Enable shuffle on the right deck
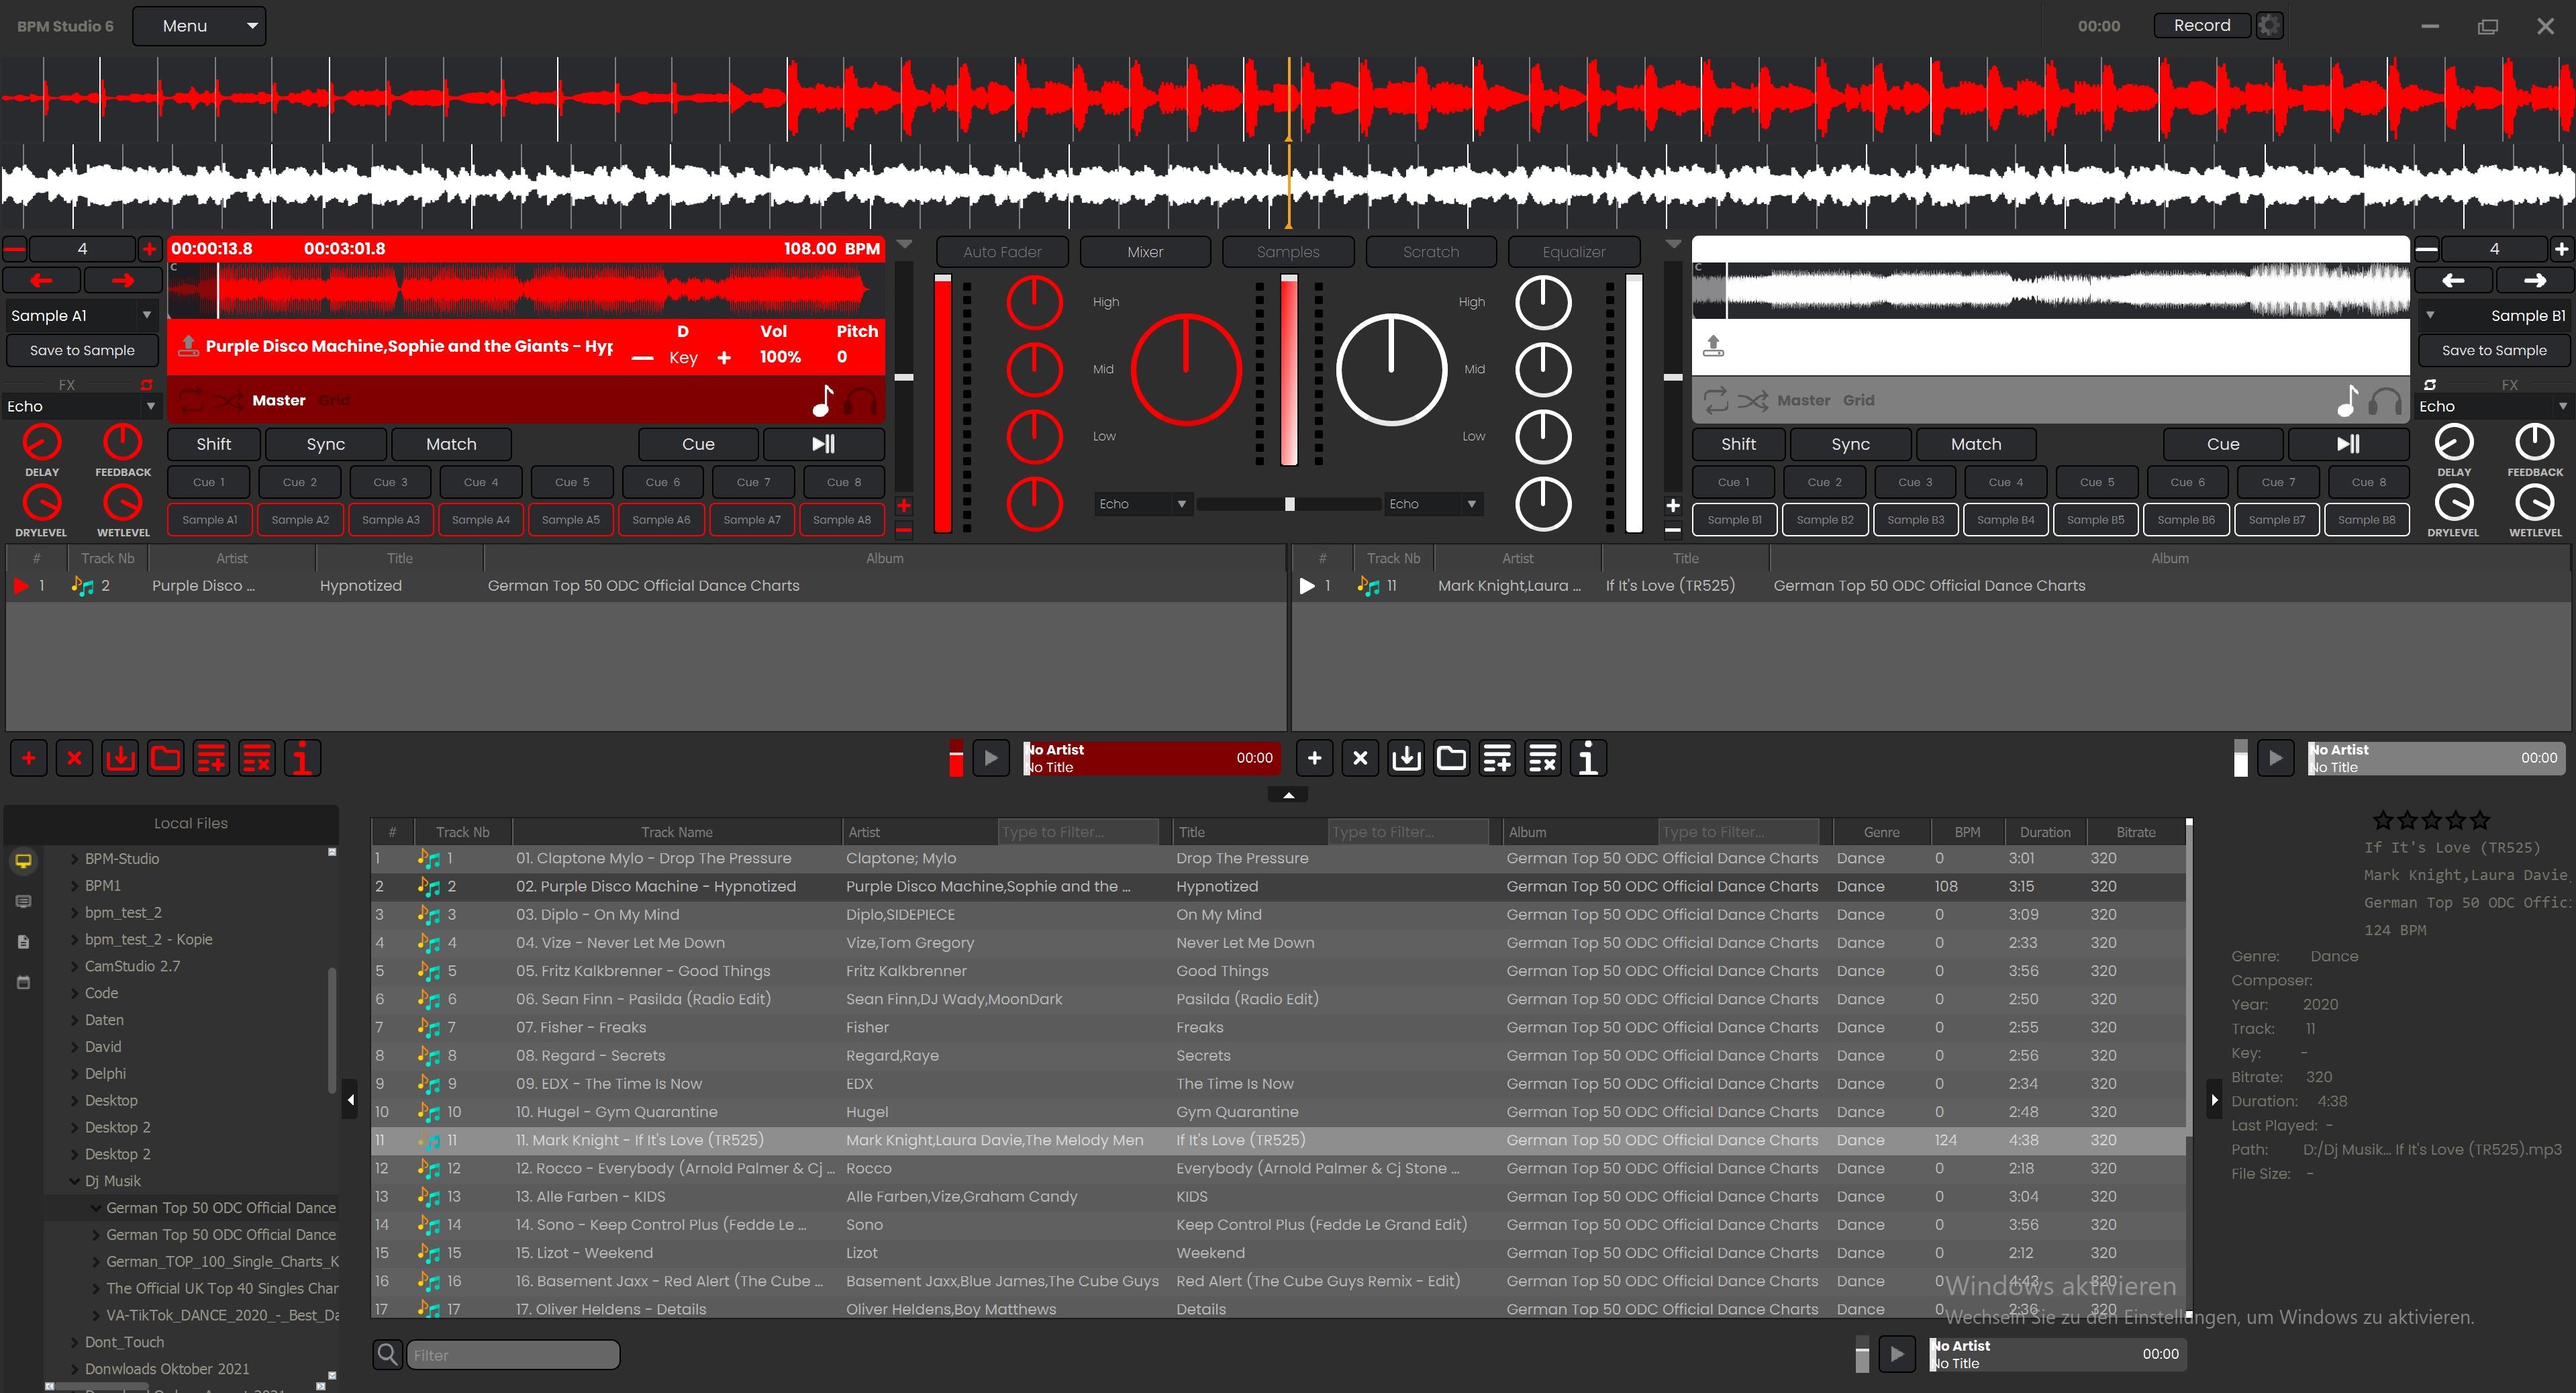 1754,400
